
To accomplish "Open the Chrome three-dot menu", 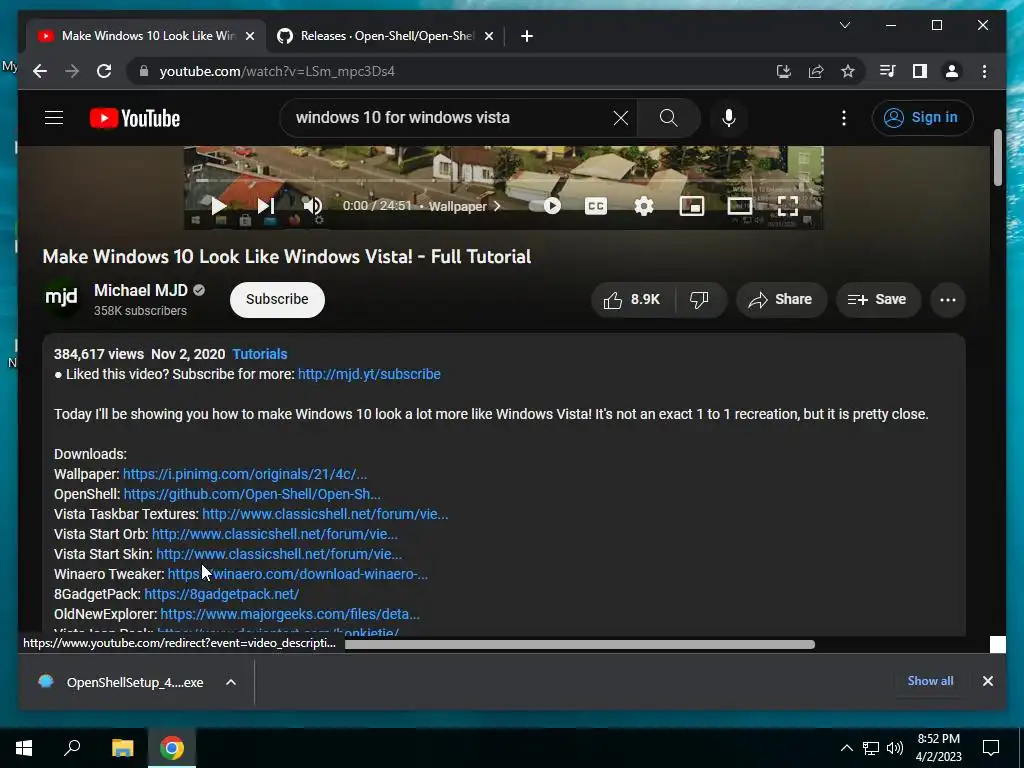I will 984,71.
